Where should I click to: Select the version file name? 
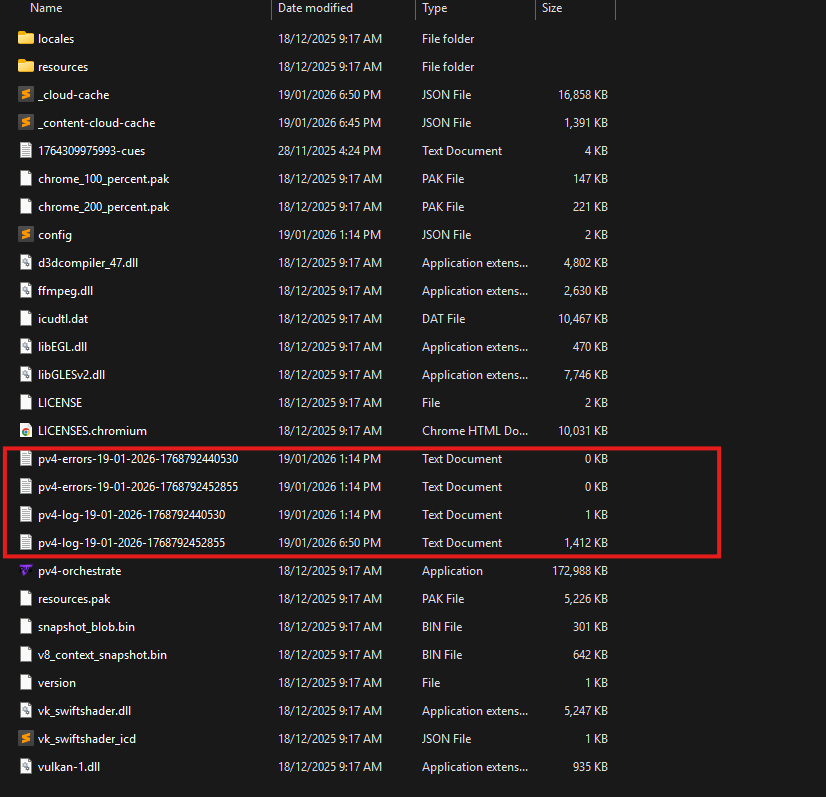[x=57, y=683]
